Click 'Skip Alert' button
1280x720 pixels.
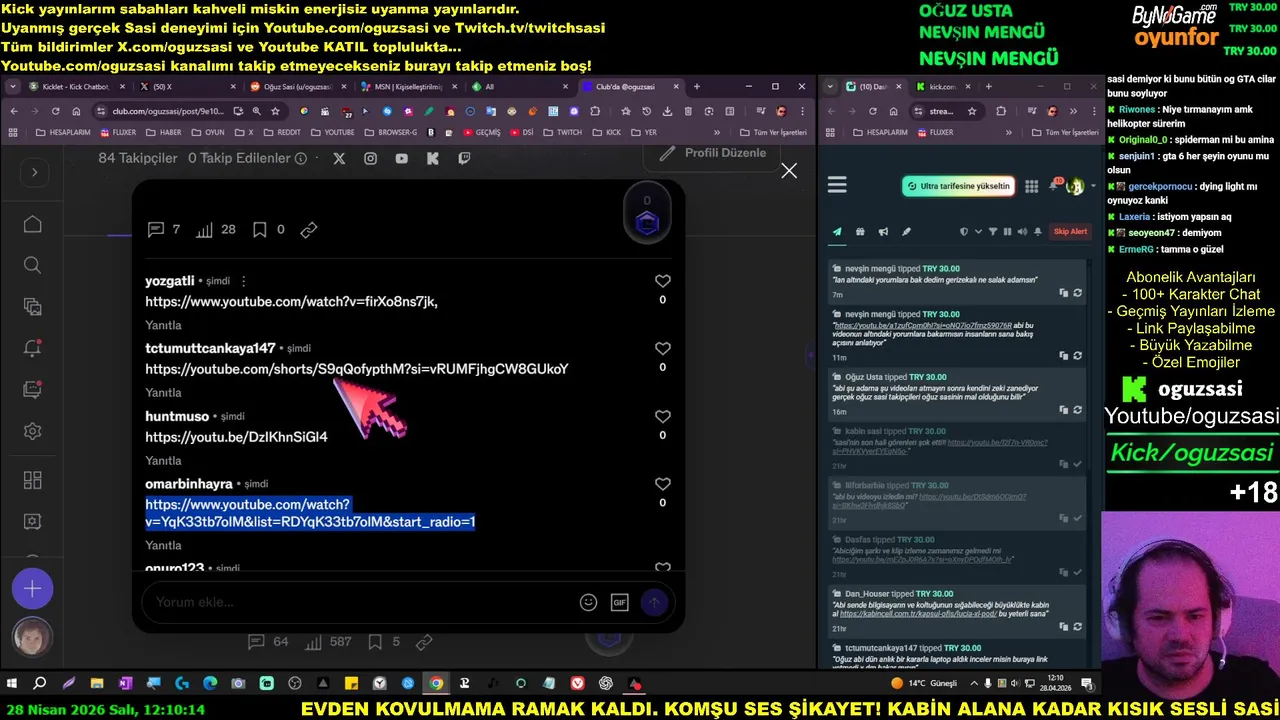1070,232
